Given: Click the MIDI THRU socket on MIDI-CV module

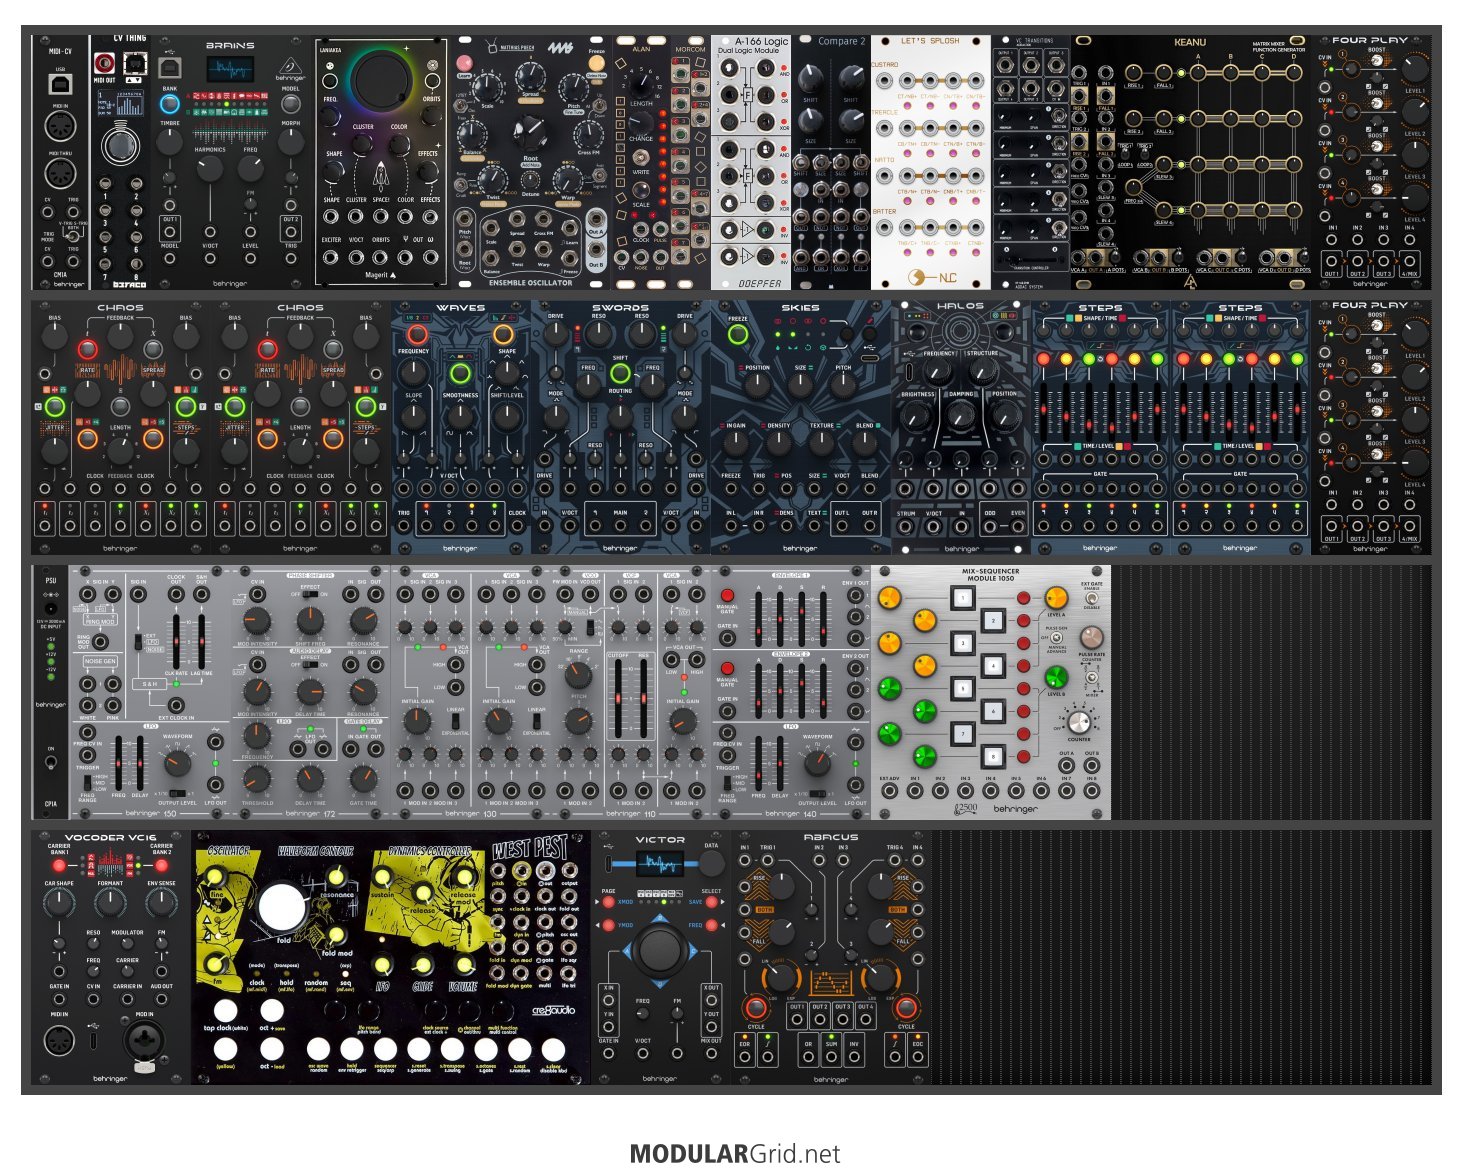Looking at the screenshot, I should point(60,174).
